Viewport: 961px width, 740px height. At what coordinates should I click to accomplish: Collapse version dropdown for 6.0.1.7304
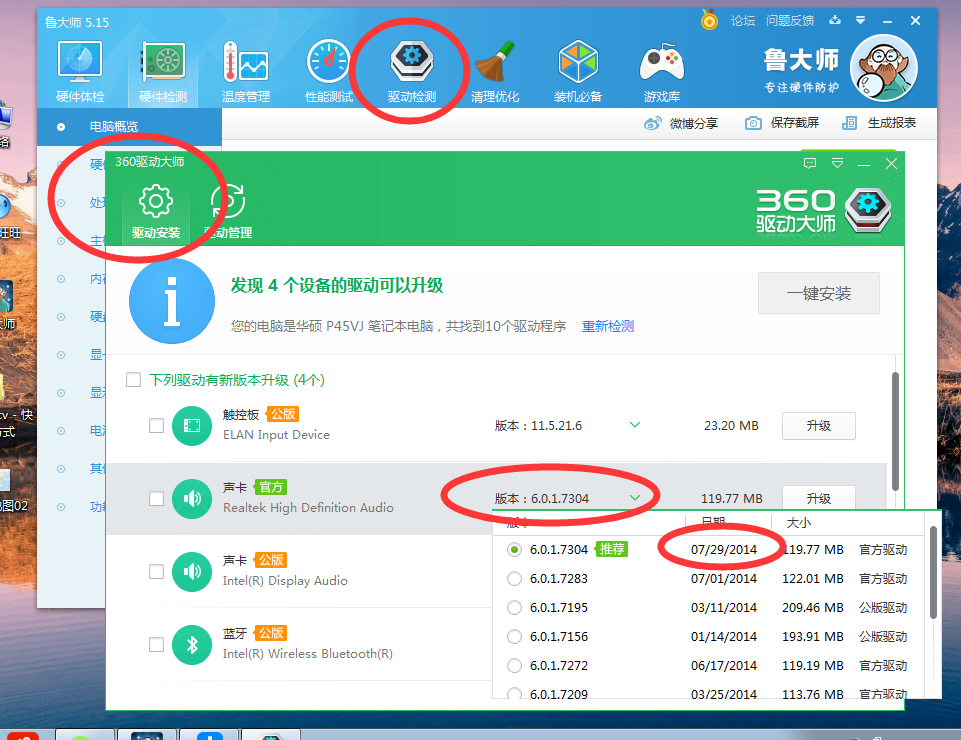(x=635, y=497)
